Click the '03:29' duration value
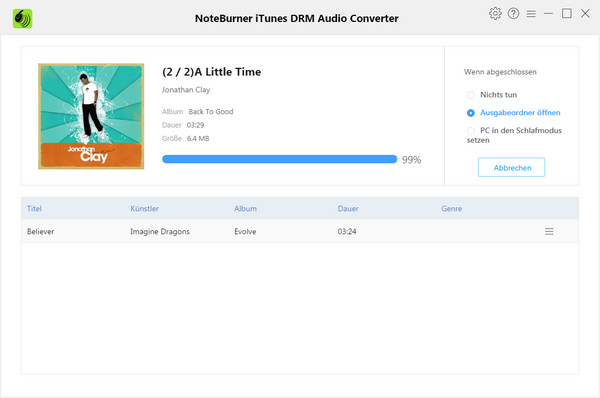The width and height of the screenshot is (600, 398). coord(195,125)
